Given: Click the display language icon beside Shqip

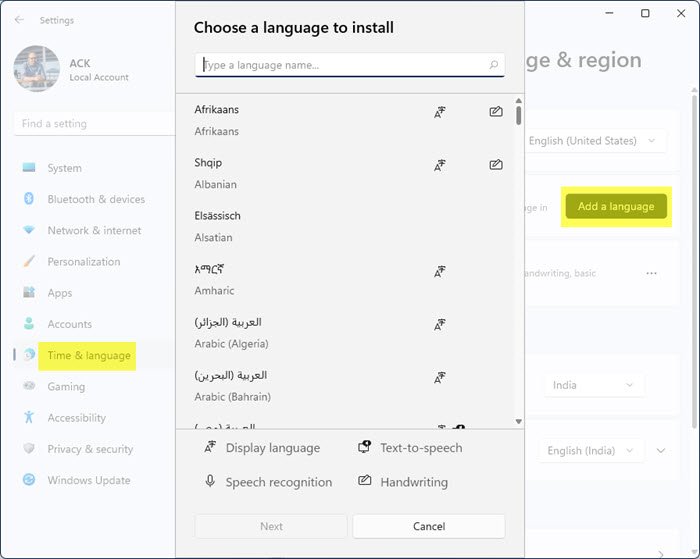Looking at the screenshot, I should click(x=440, y=165).
